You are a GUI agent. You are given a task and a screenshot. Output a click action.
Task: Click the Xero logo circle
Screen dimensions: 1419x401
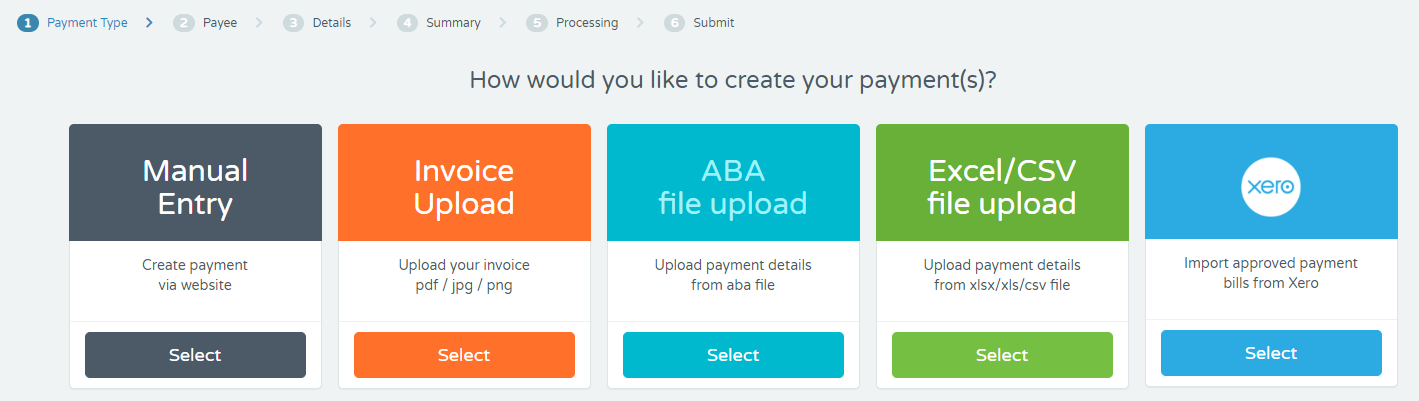1271,186
